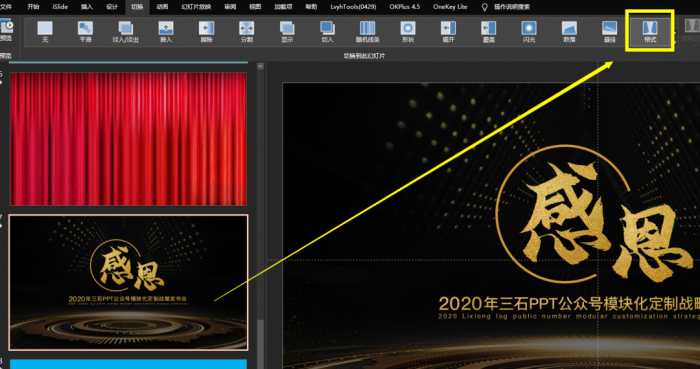Apply the 帘式 Curtains transition
Screen dimensions: 700x369
pos(650,32)
